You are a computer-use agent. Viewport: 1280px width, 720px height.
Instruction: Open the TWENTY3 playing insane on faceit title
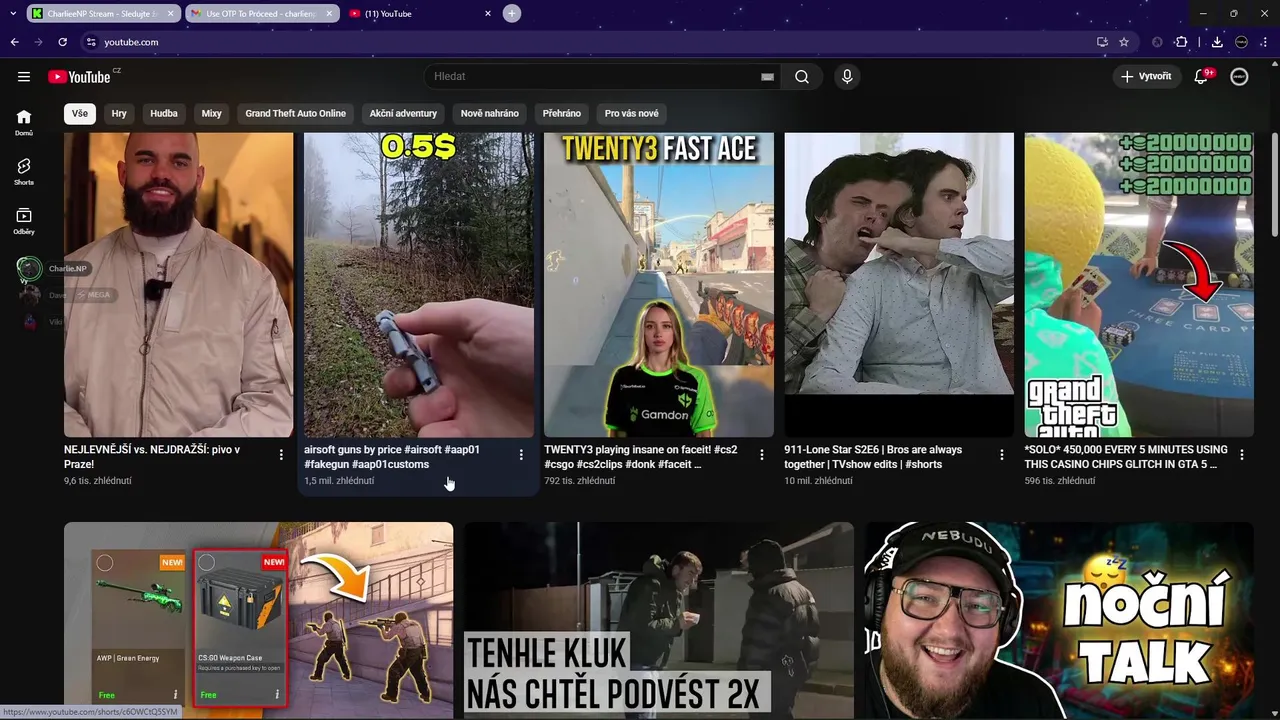point(641,457)
